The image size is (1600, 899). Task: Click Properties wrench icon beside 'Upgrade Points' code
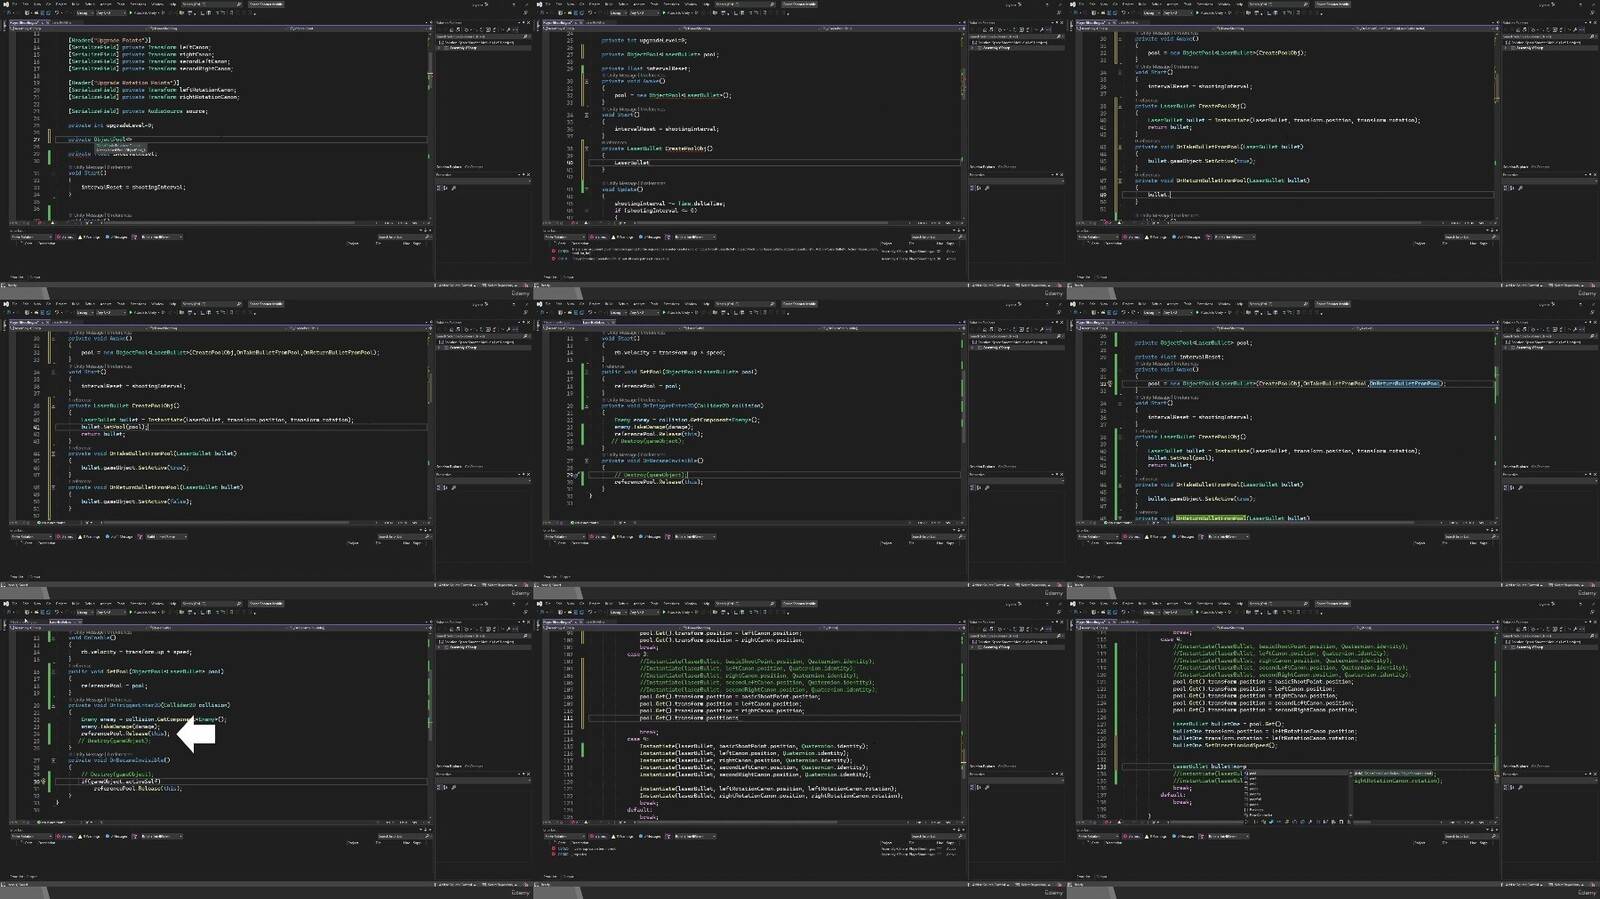click(453, 188)
